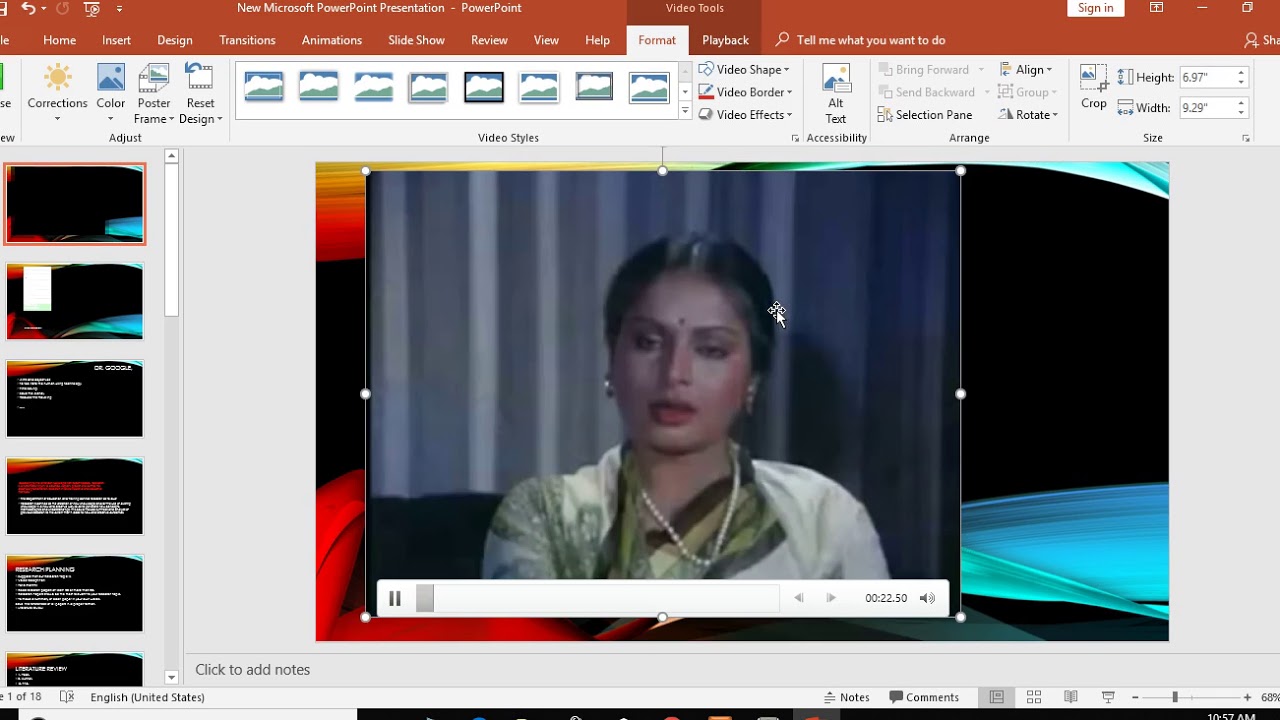Screen dimensions: 1280x720
Task: Click the zoom in plus button
Action: click(1247, 697)
